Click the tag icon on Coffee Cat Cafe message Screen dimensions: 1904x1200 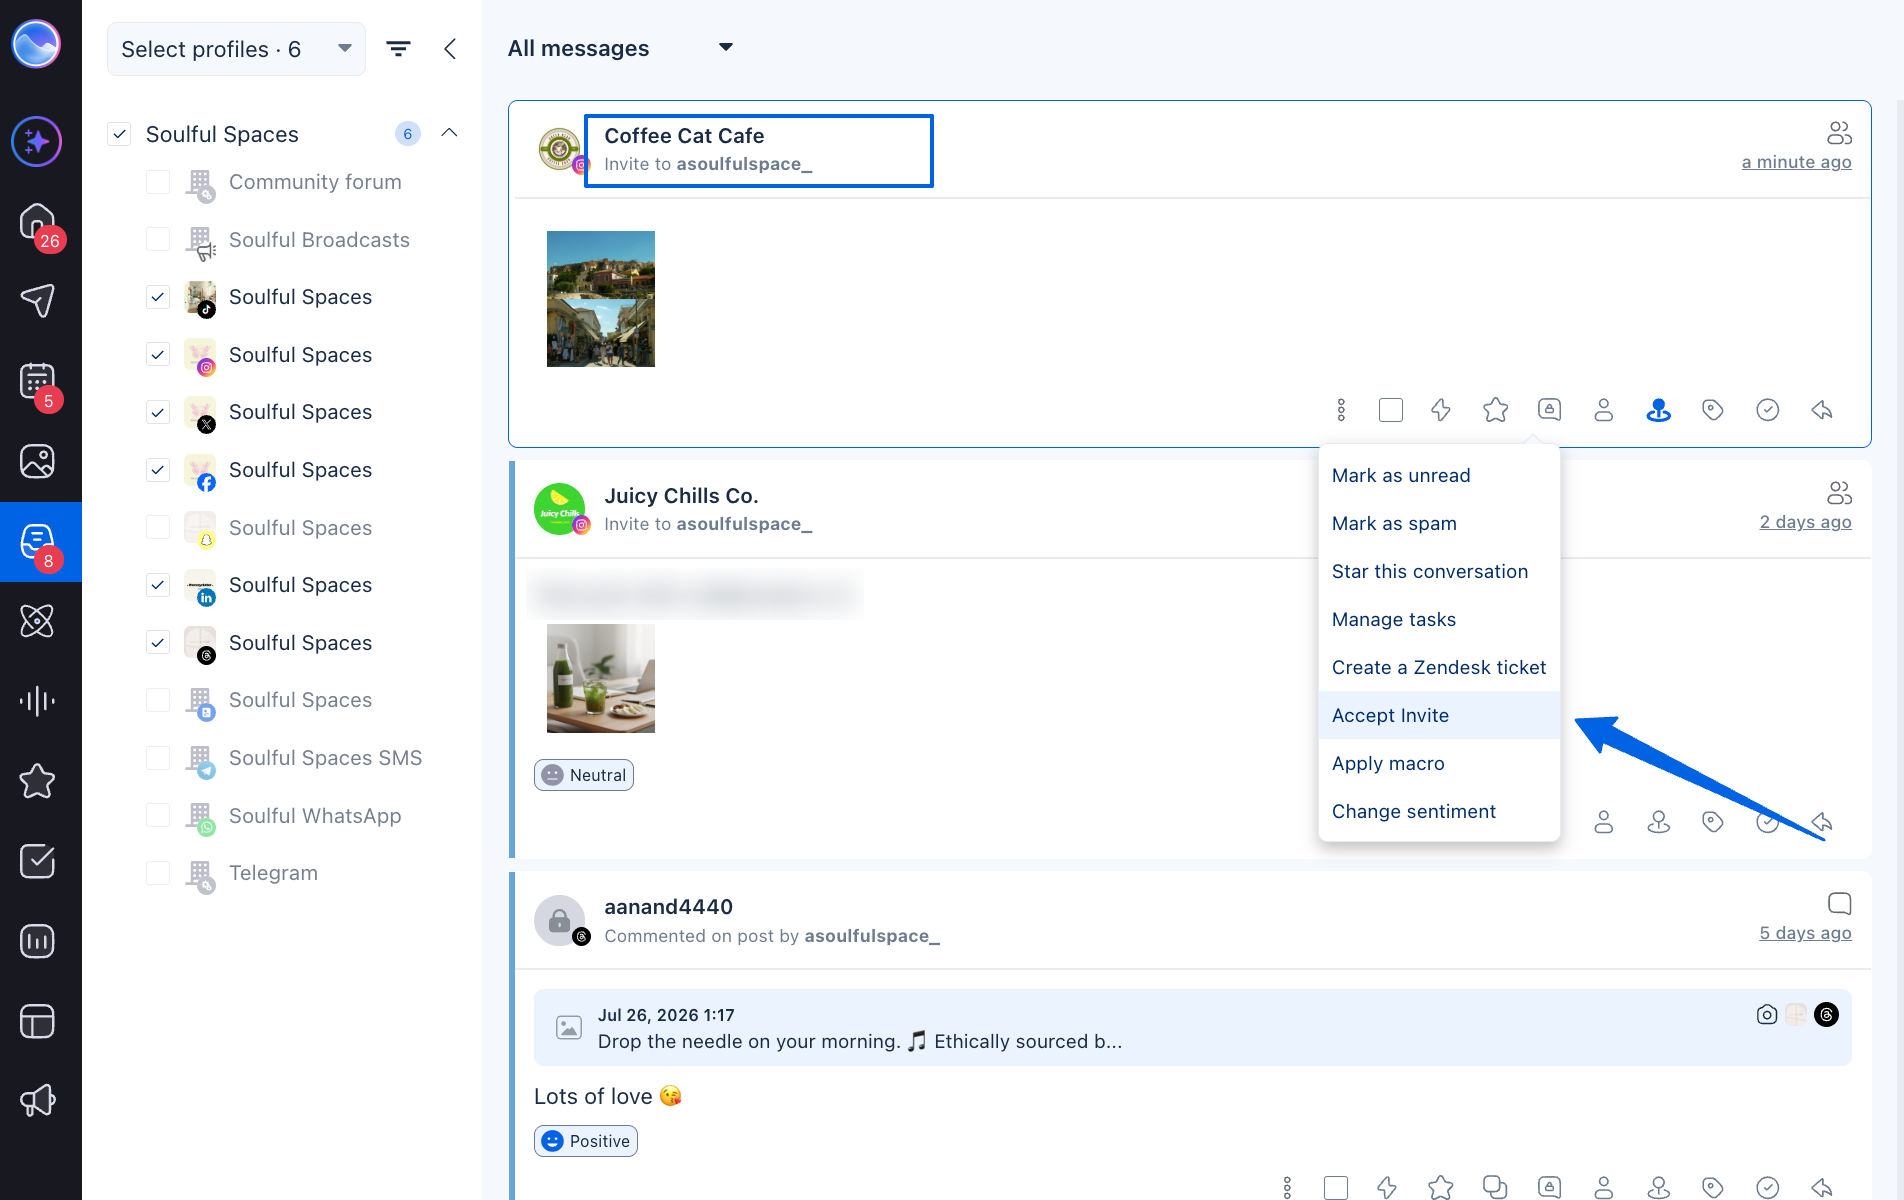(x=1713, y=410)
